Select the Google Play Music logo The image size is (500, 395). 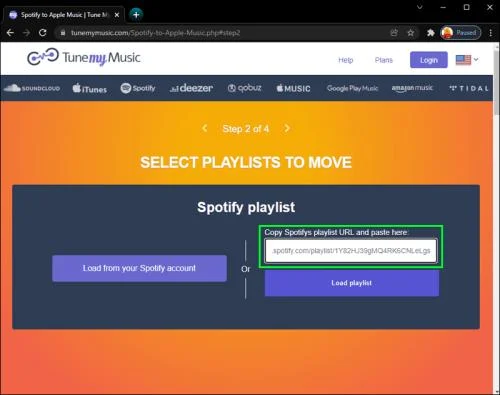(352, 88)
